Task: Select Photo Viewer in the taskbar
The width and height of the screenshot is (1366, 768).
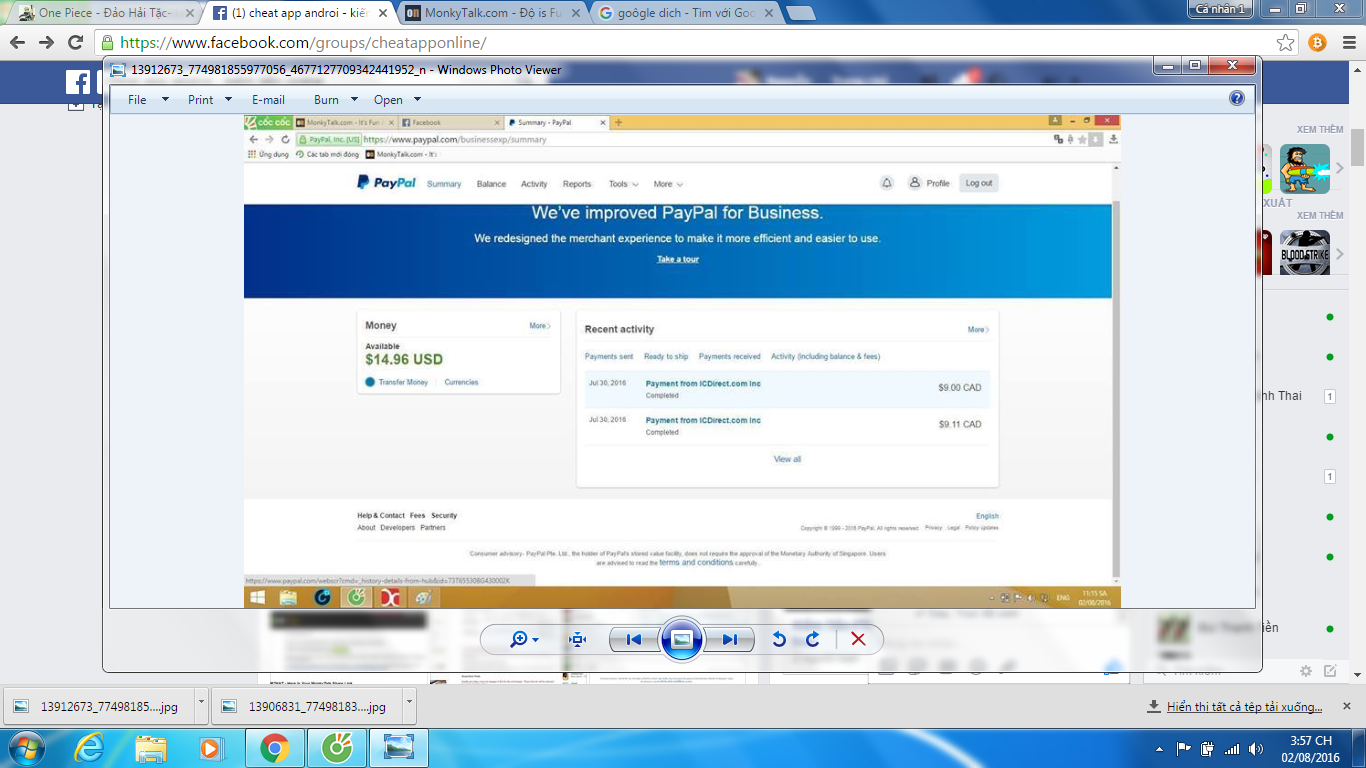Action: point(399,748)
